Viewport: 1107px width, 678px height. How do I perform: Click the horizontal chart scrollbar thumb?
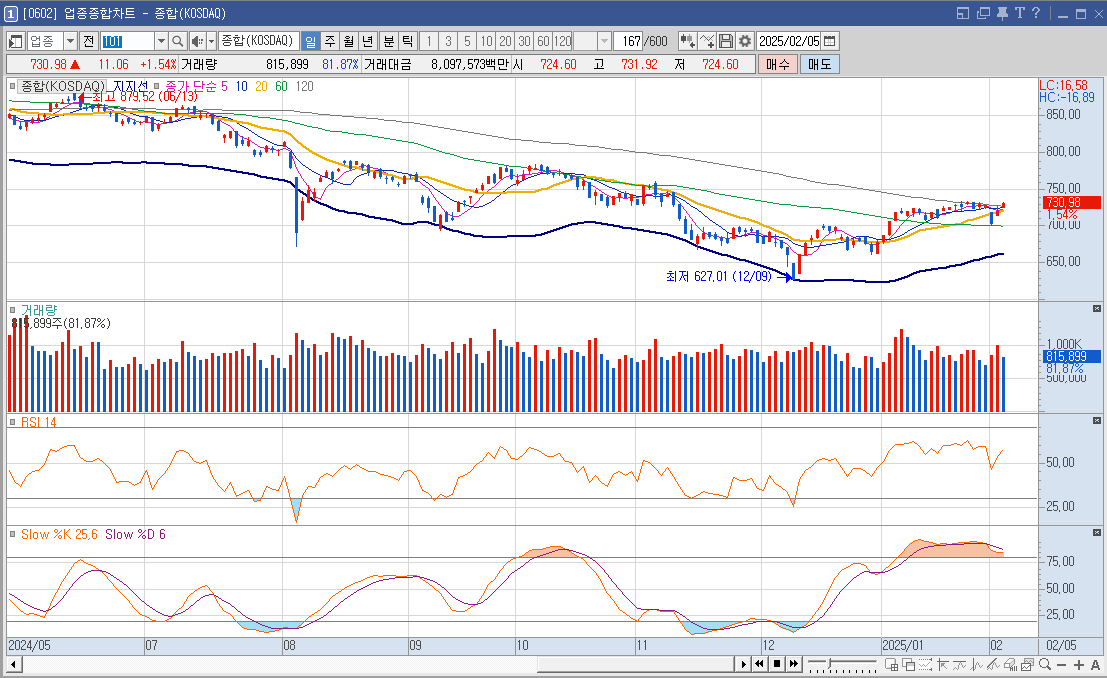click(x=635, y=664)
